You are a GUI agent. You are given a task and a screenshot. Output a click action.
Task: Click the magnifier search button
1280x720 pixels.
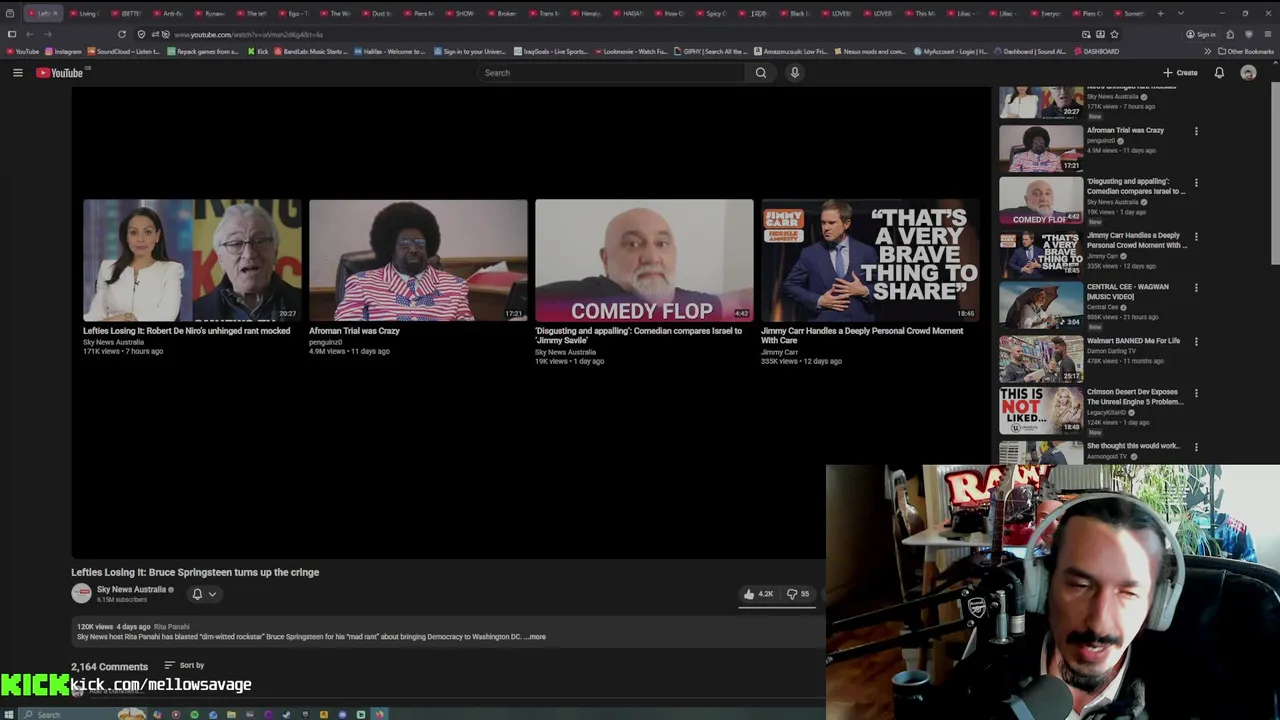(x=761, y=73)
